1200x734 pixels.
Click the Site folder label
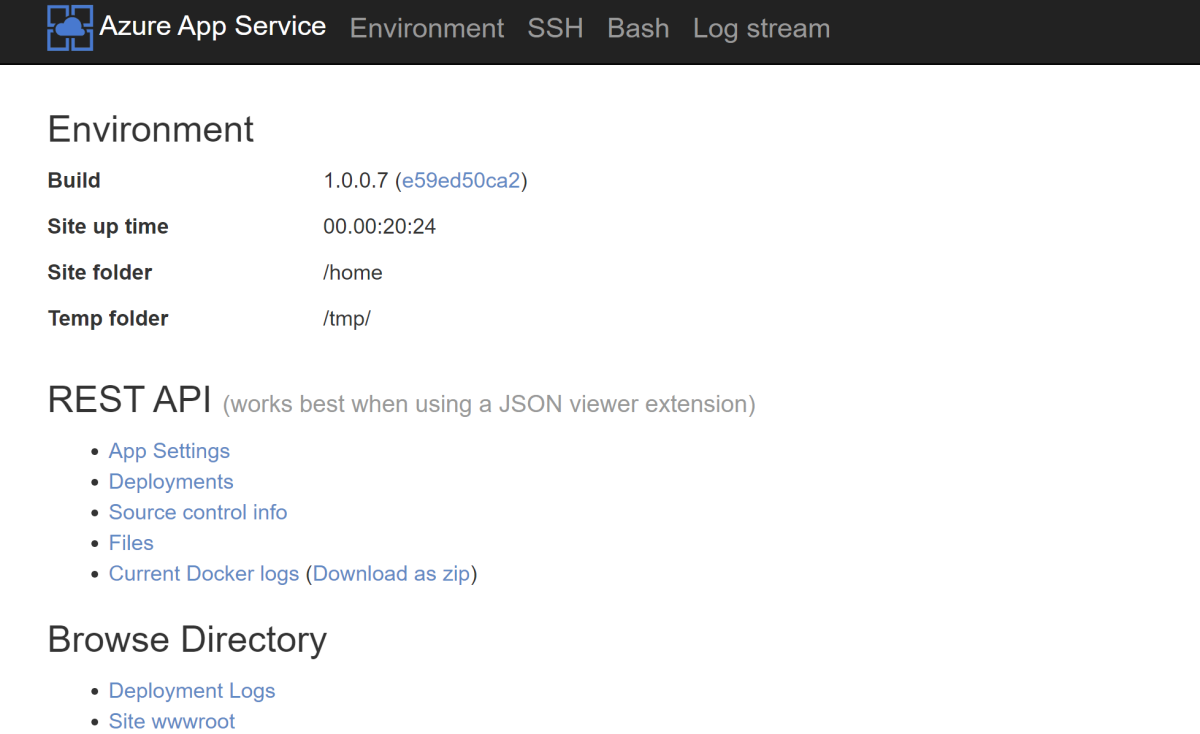pyautogui.click(x=100, y=273)
